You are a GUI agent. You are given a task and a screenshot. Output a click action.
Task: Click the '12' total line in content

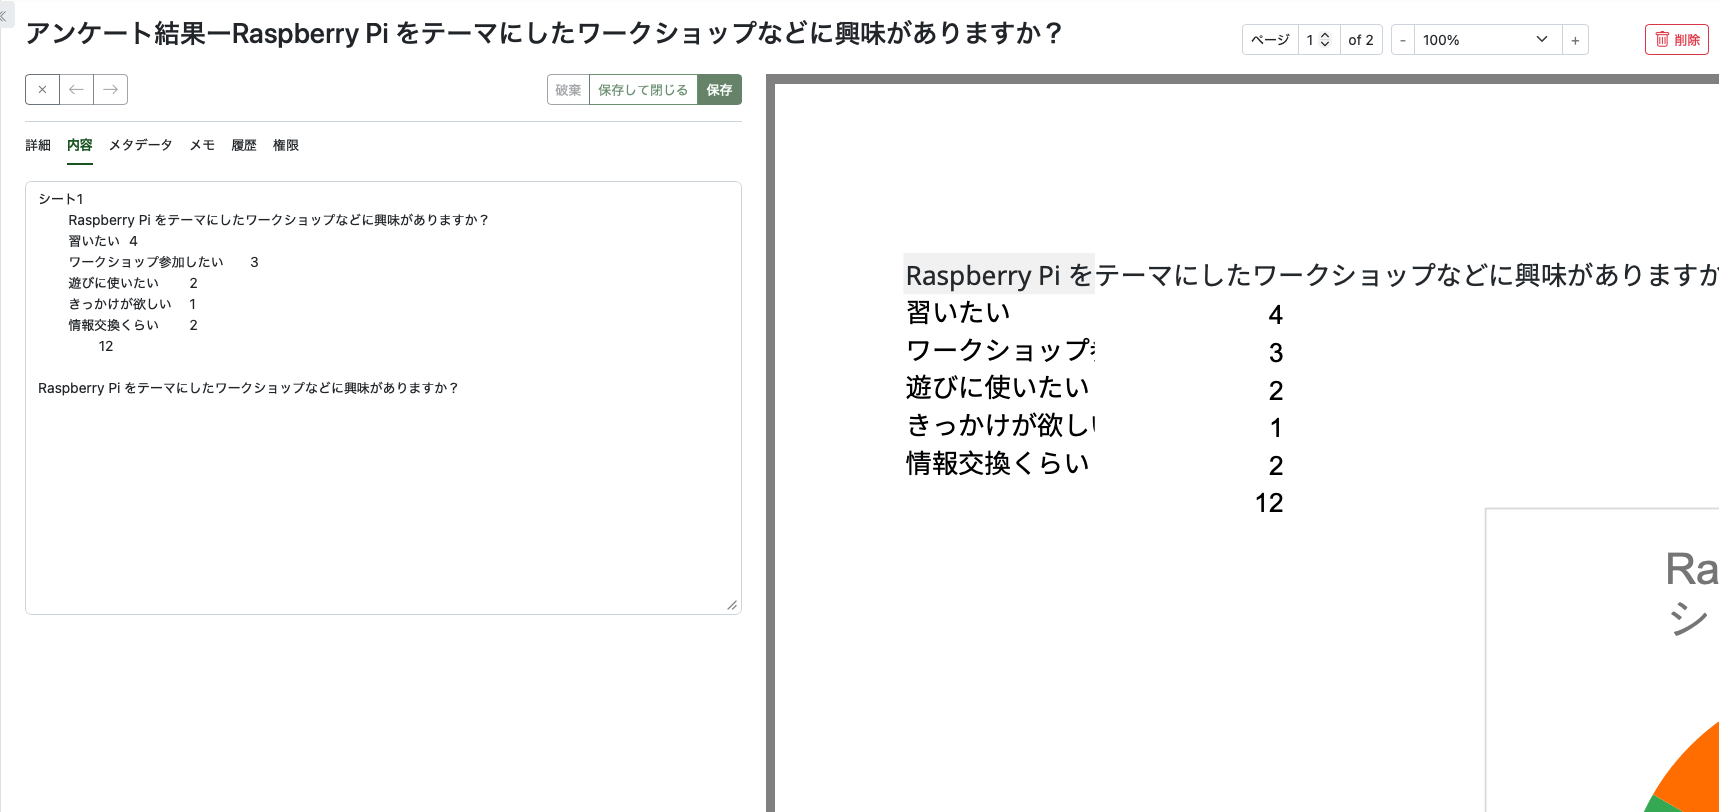106,346
